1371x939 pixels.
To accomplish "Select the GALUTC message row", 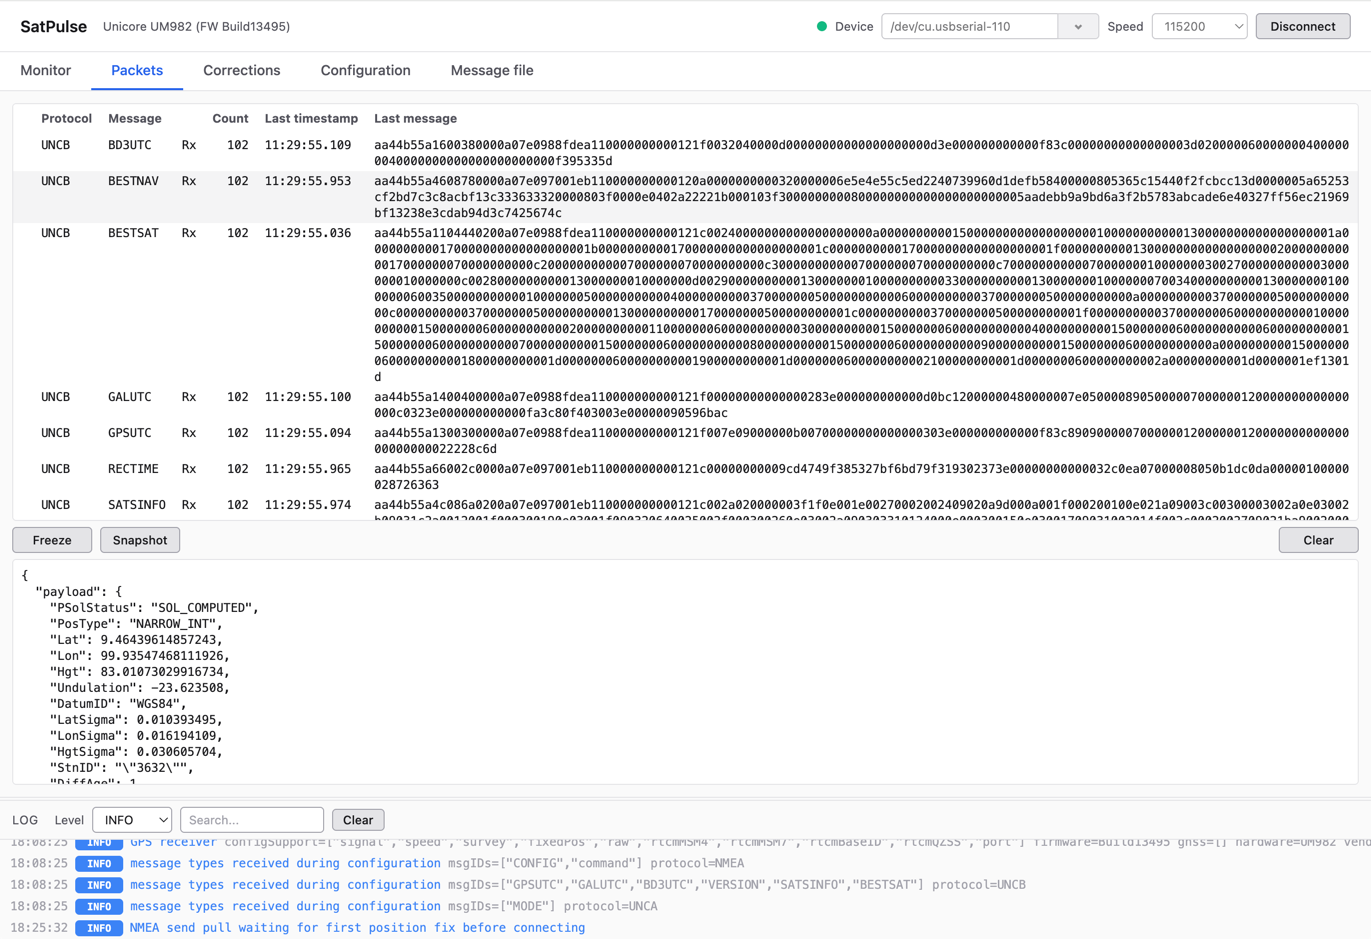I will (x=685, y=405).
